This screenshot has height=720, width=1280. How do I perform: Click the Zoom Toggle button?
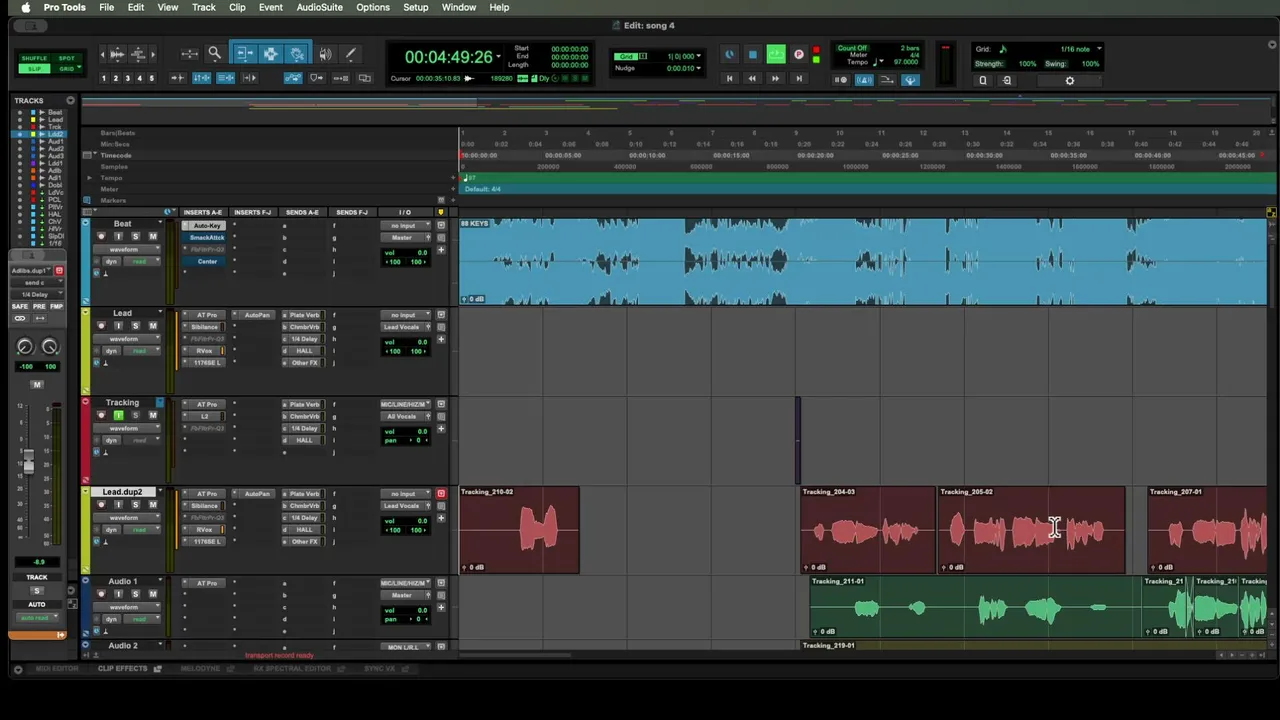coord(189,54)
